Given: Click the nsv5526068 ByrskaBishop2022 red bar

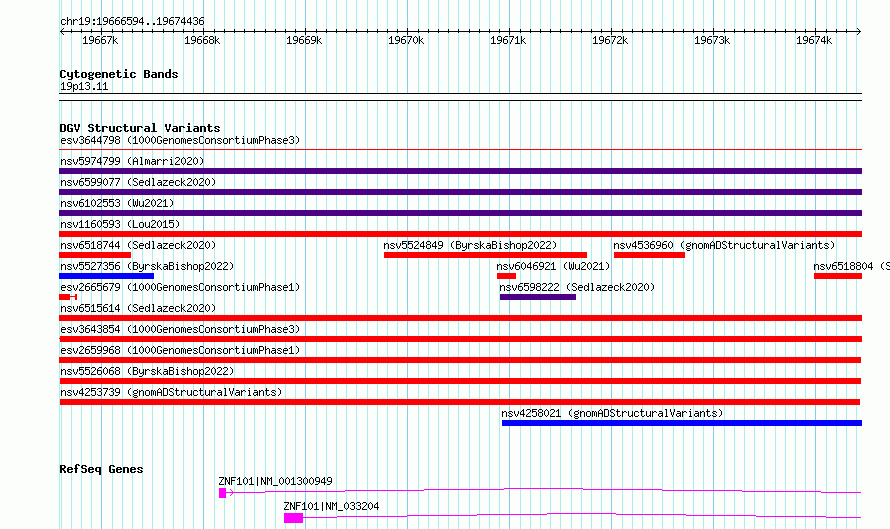Looking at the screenshot, I should coord(460,381).
